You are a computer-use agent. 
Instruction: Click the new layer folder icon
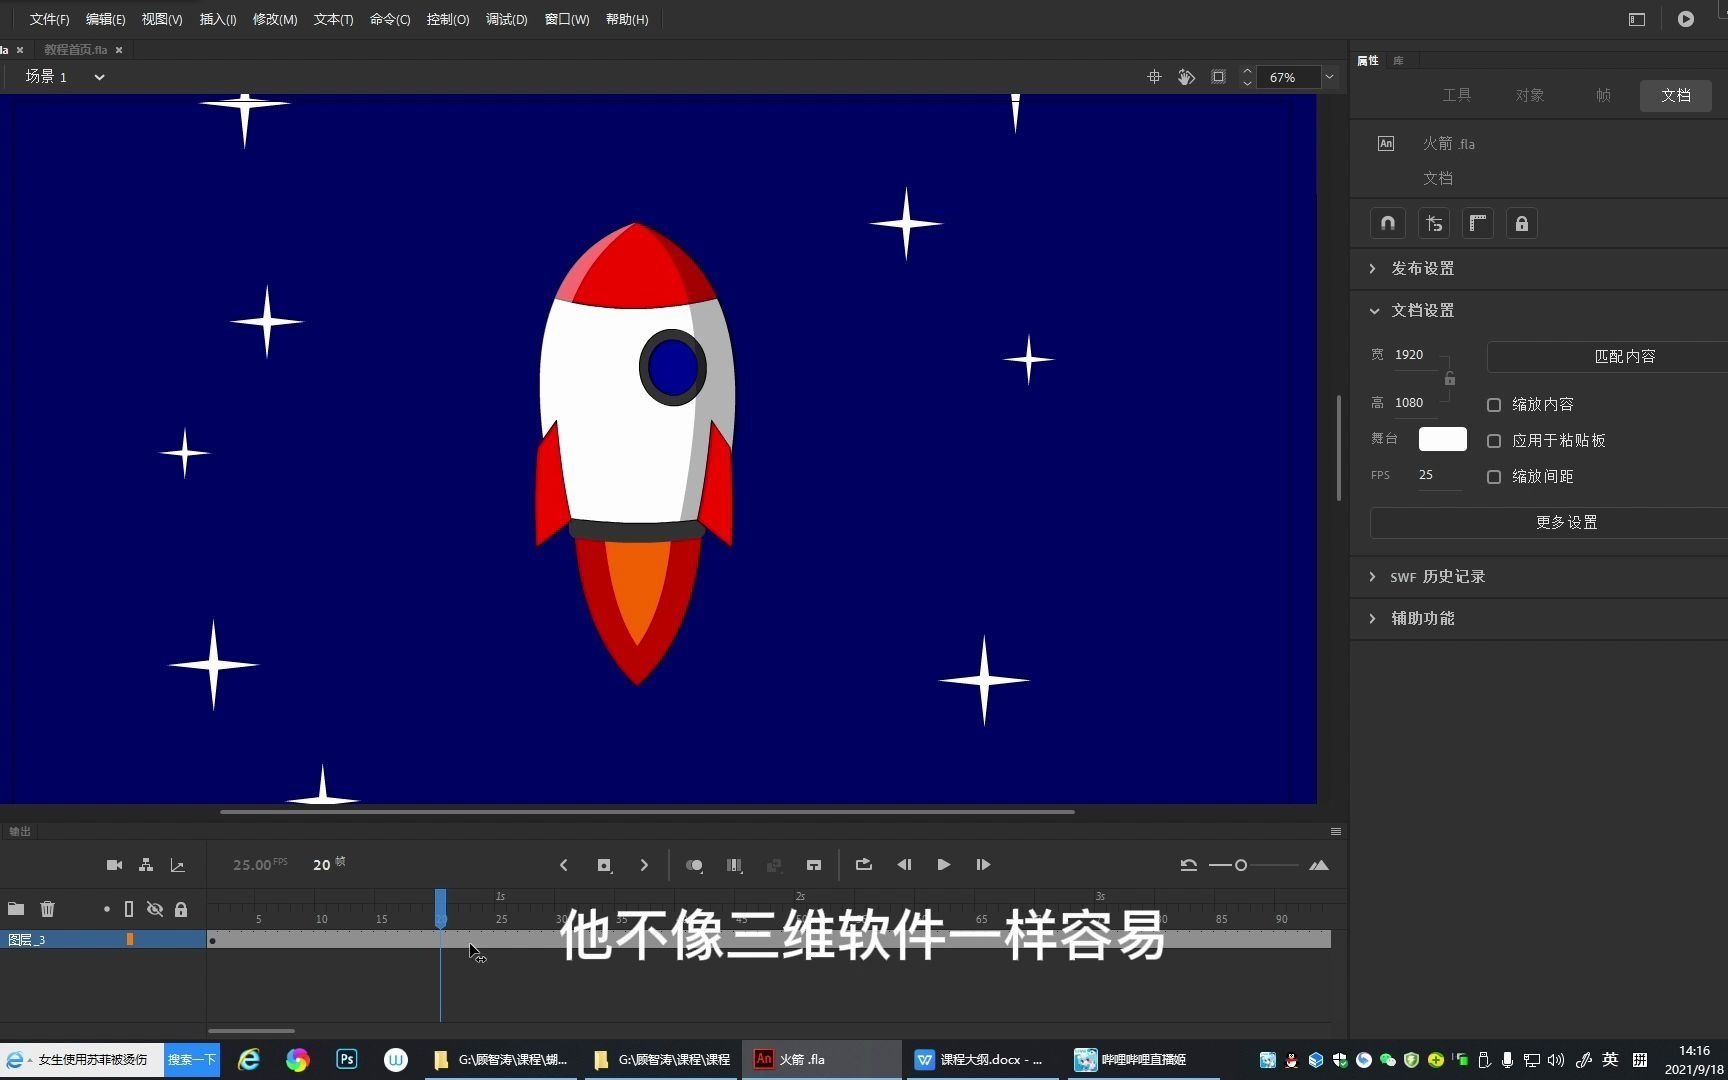tap(16, 909)
